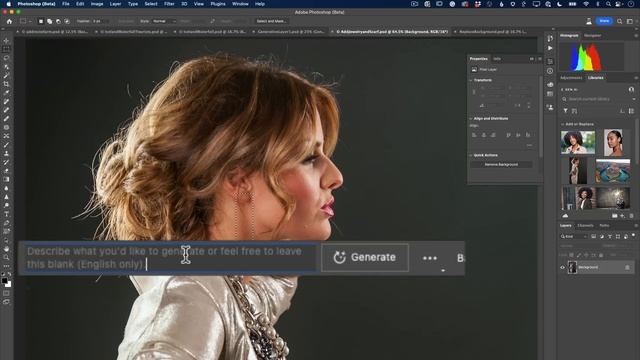Filter layers by smart object icon
The image size is (640, 360).
626,236
